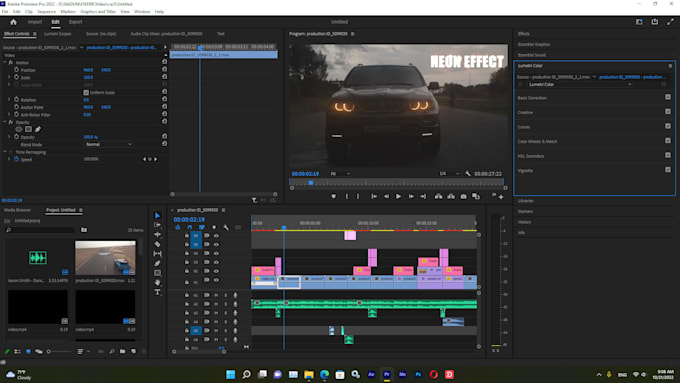The image size is (680, 383).
Task: Collapse the Motion effect group
Action: tap(5, 62)
